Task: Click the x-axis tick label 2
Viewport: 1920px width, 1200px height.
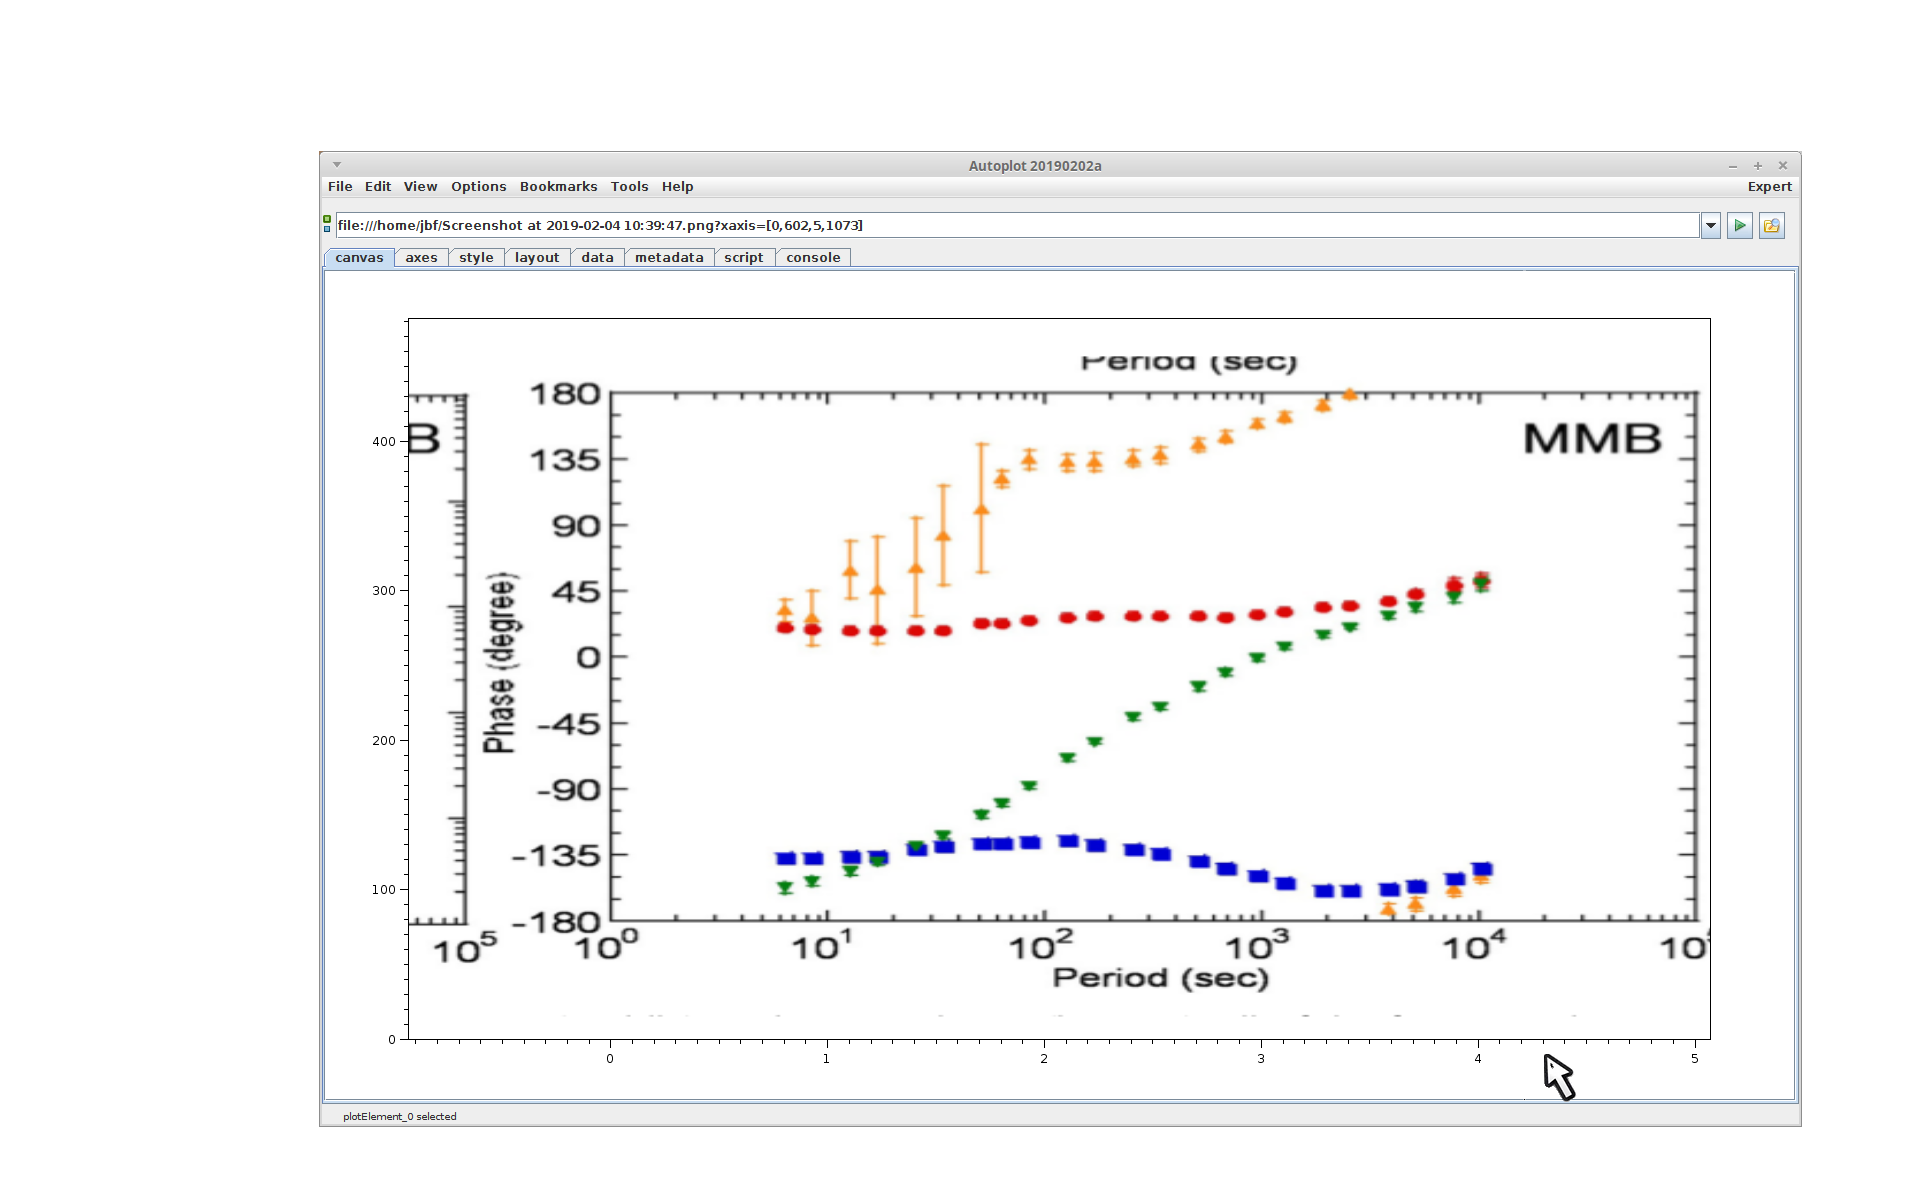Action: pos(1044,1059)
